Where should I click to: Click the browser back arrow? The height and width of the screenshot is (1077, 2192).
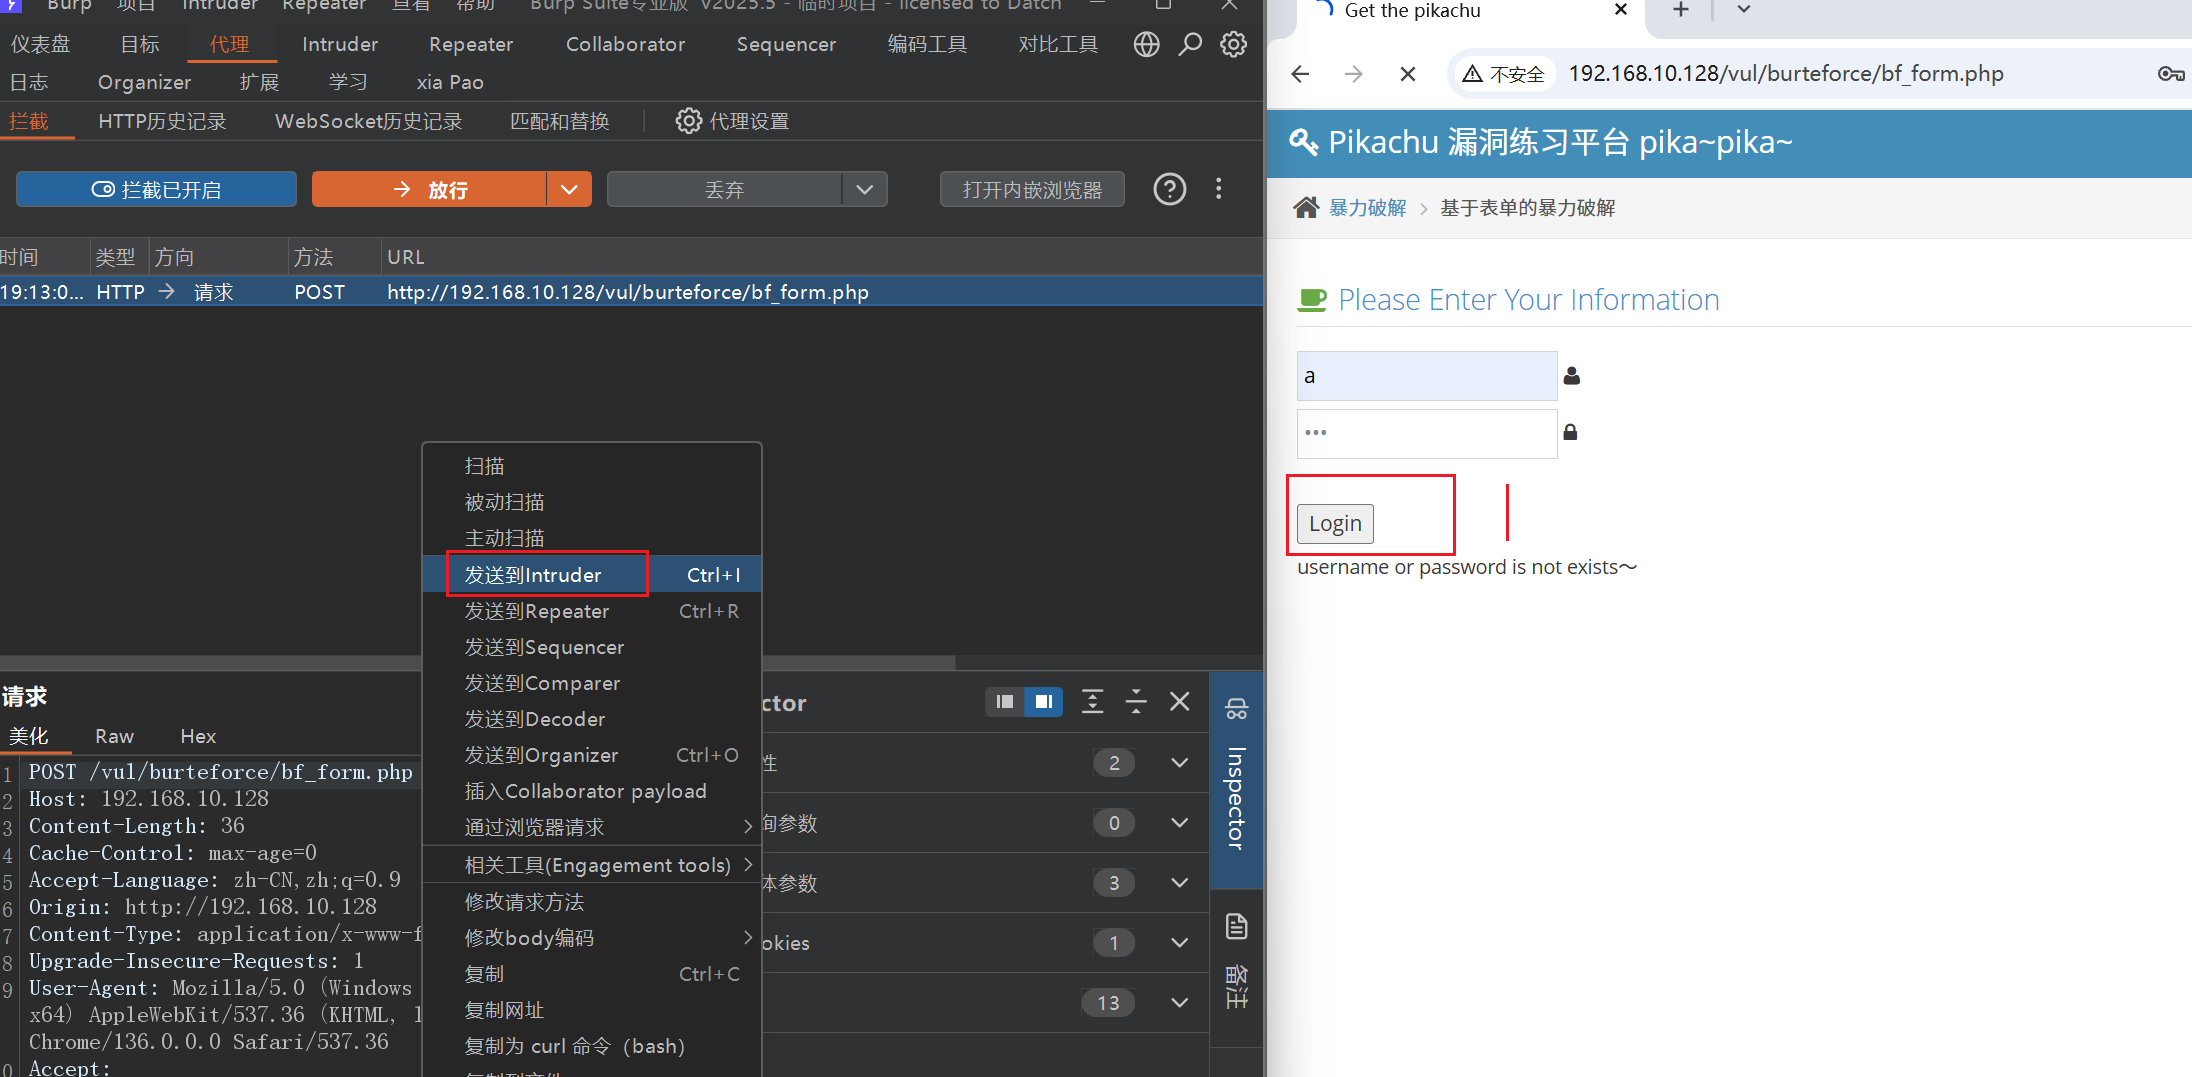coord(1300,74)
